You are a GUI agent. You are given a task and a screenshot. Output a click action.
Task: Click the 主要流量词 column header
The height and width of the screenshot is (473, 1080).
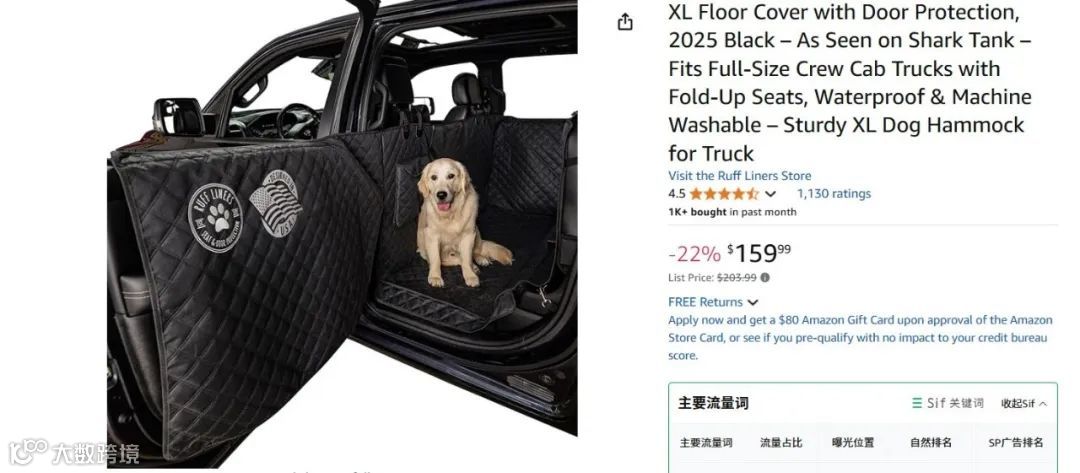(x=706, y=443)
